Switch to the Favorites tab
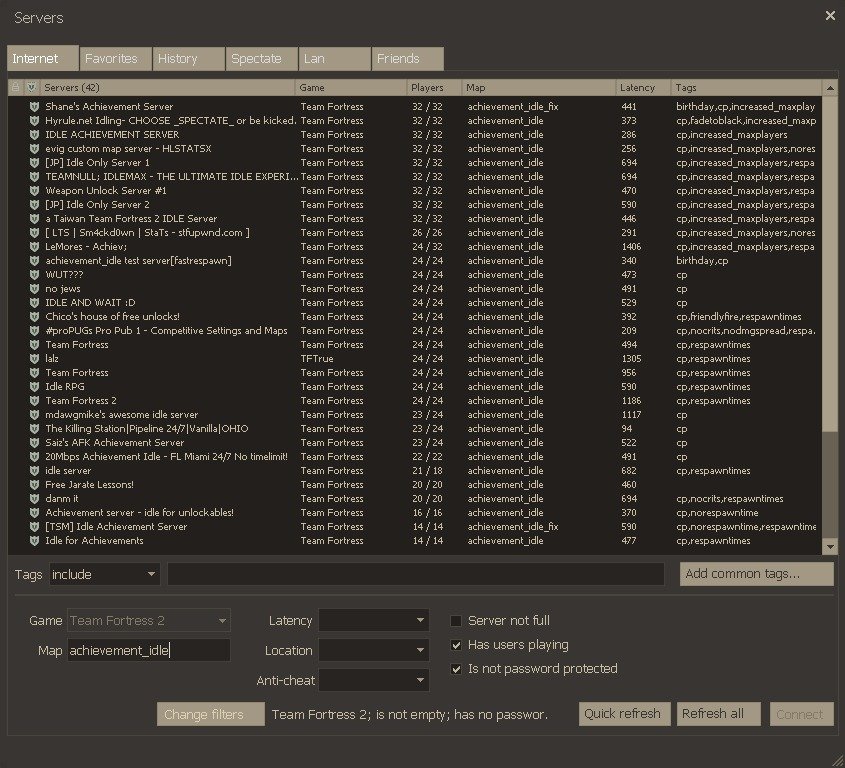Viewport: 845px width, 768px height. point(116,59)
